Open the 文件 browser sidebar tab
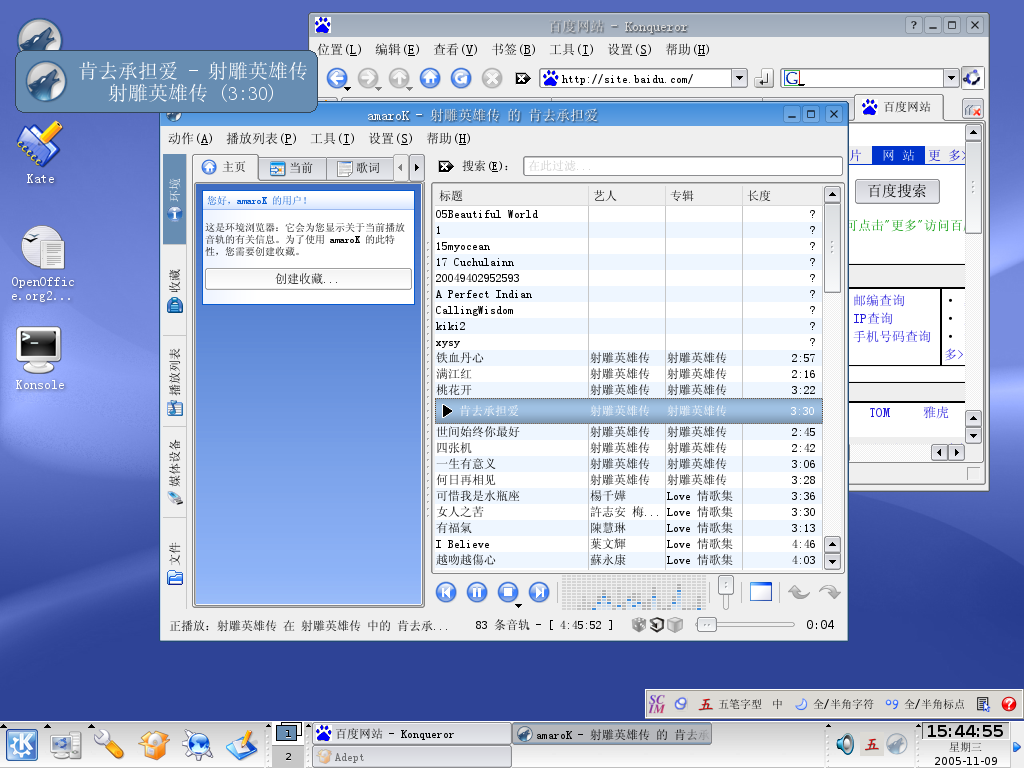Screen dimensions: 1024x768 pyautogui.click(x=174, y=563)
